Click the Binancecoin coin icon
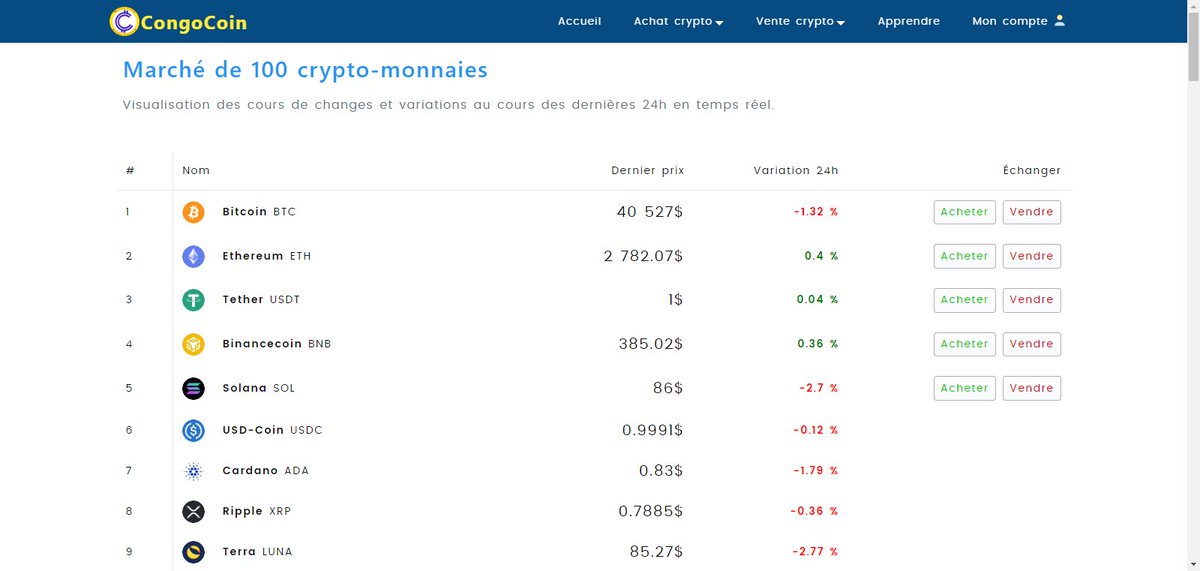1200x571 pixels. [x=193, y=344]
